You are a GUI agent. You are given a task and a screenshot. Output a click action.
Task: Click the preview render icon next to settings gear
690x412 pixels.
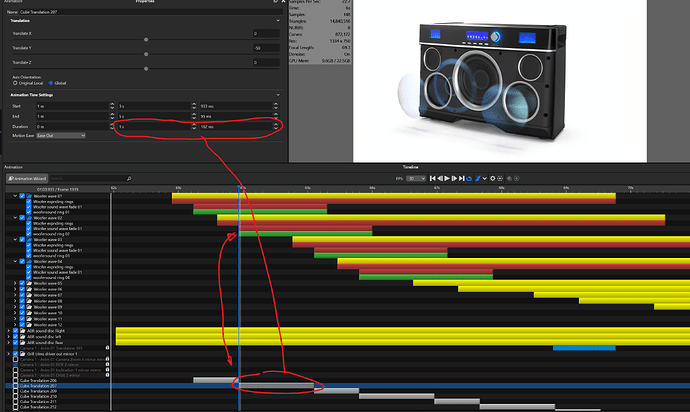pos(500,178)
